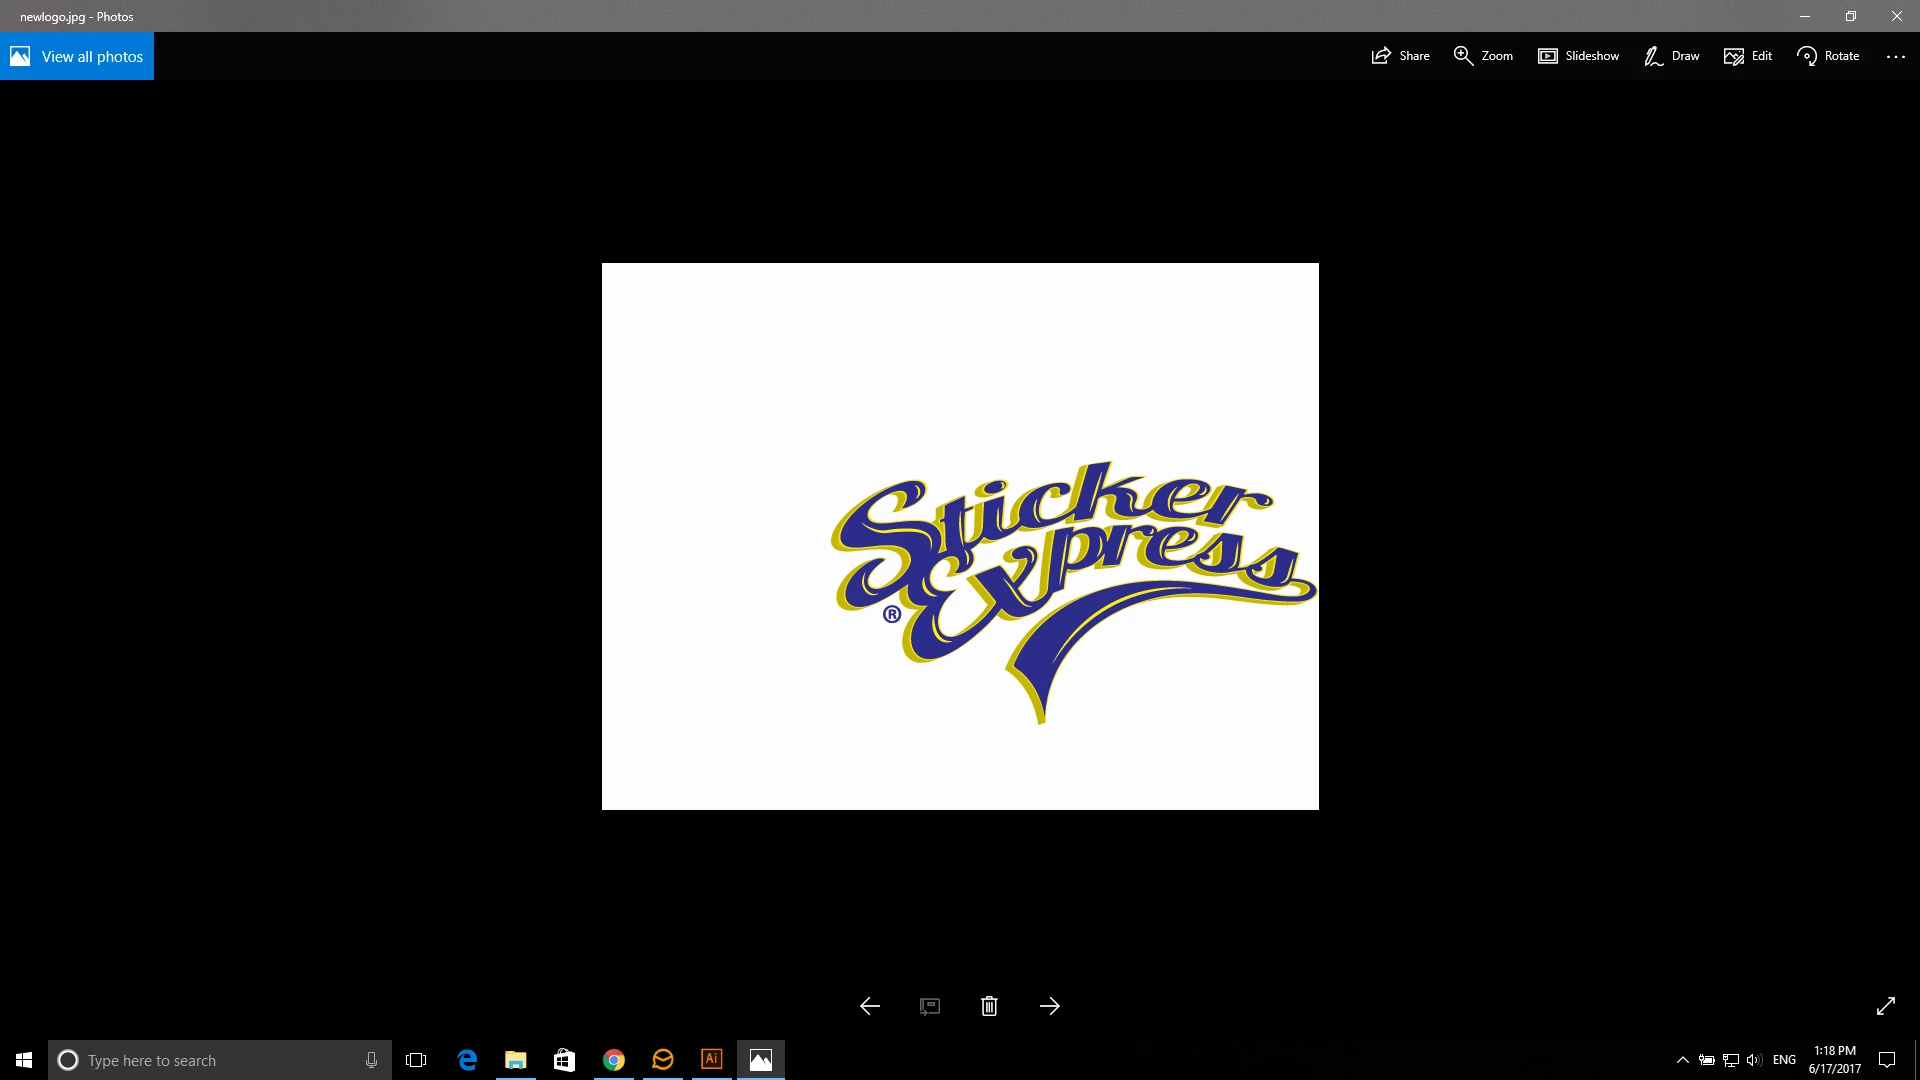Rotate the image
Screen dimensions: 1920x1080
[x=1828, y=56]
